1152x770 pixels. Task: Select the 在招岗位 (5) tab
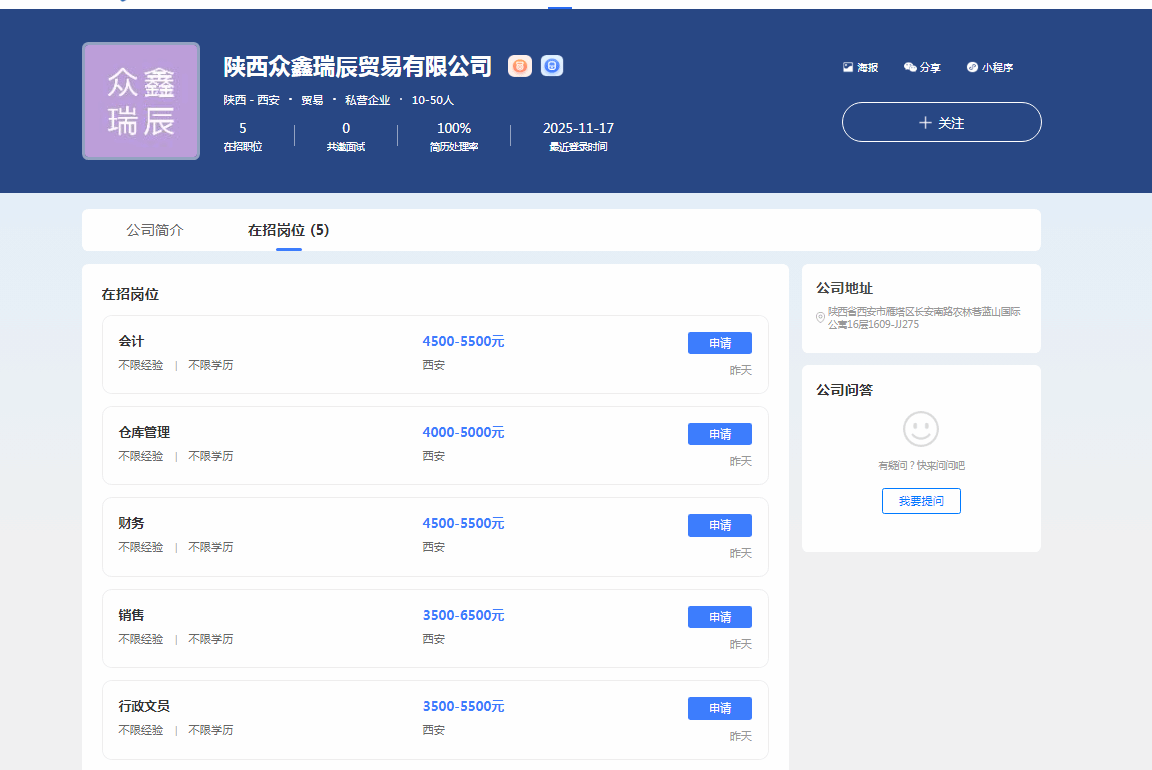(x=288, y=230)
